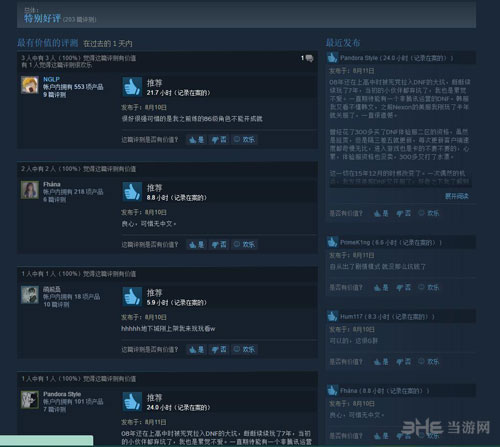Click 推荐 label on the 8.8 hour review
This screenshot has width=500, height=447.
click(155, 188)
